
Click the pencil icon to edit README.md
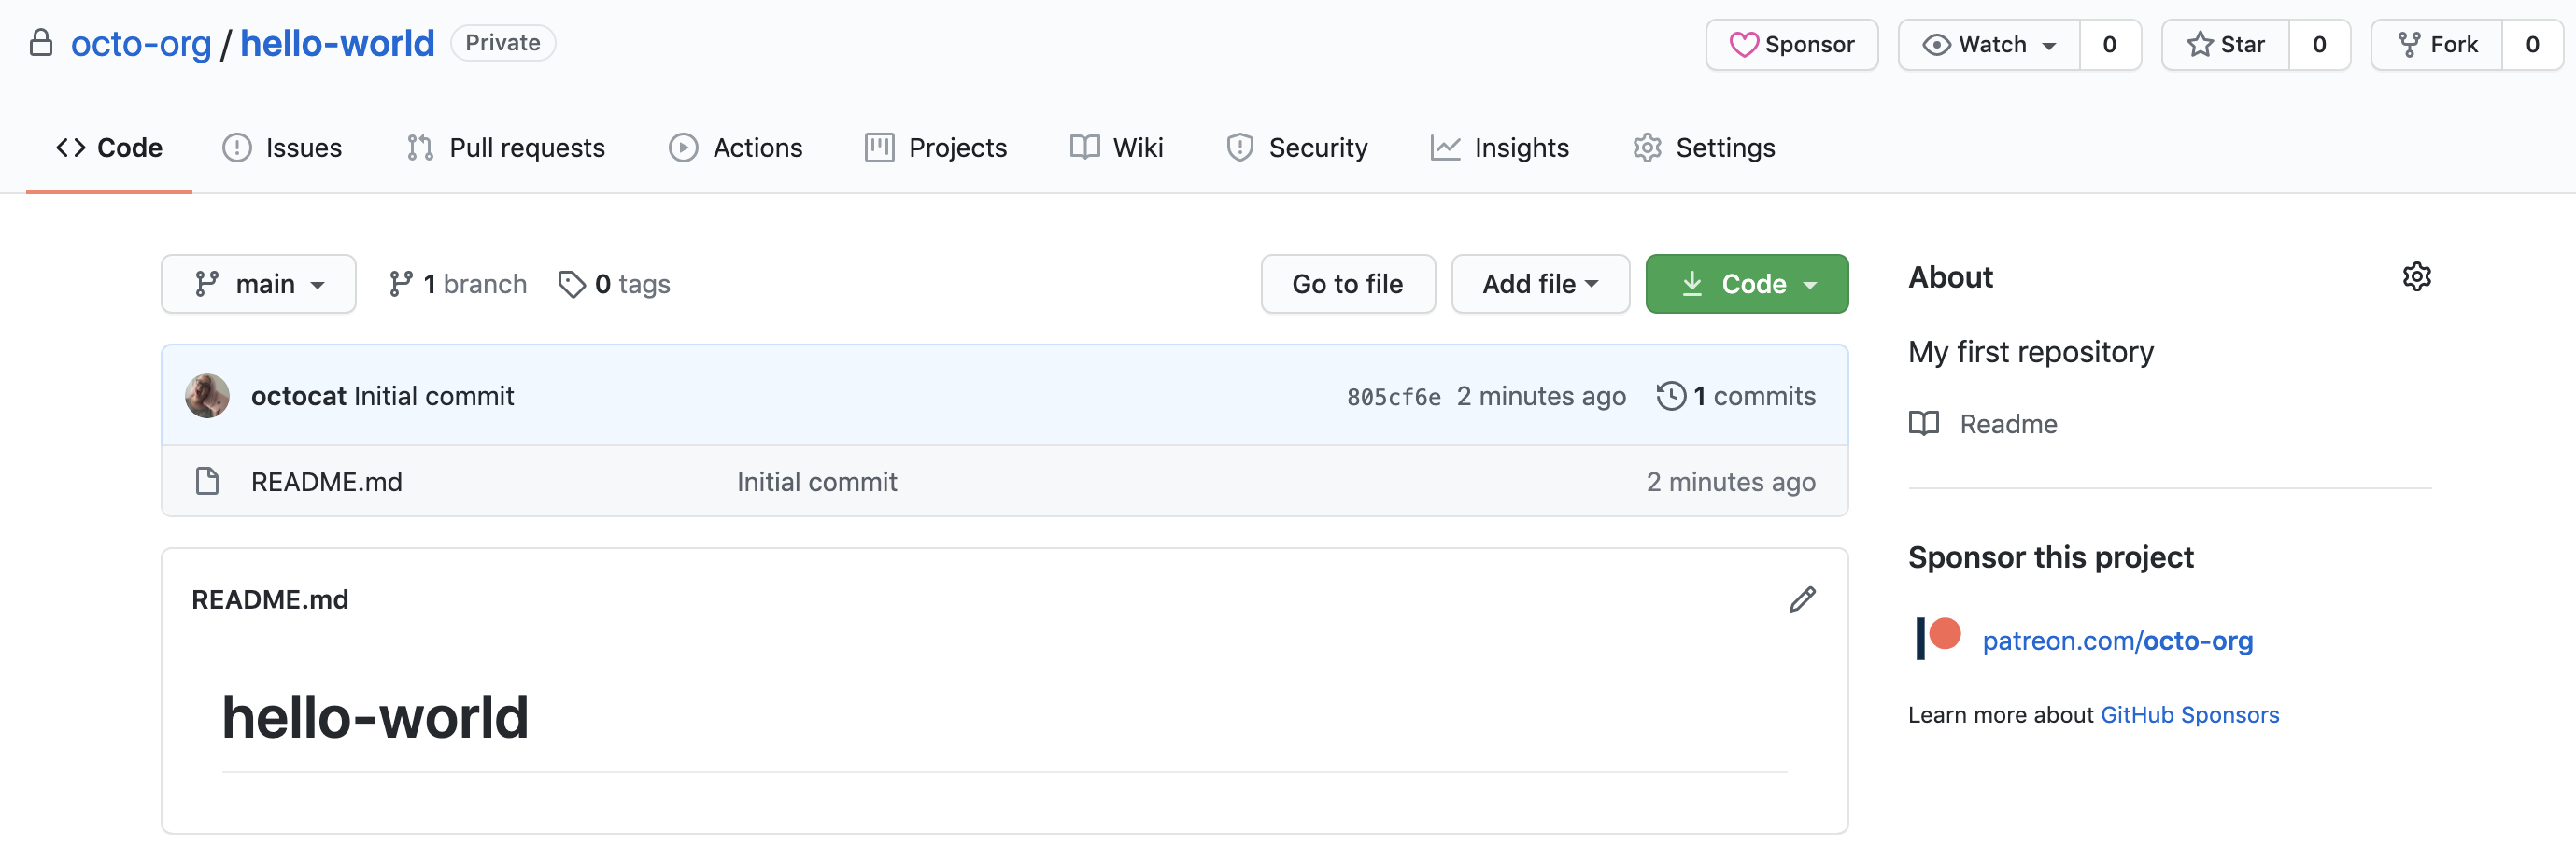[1802, 599]
